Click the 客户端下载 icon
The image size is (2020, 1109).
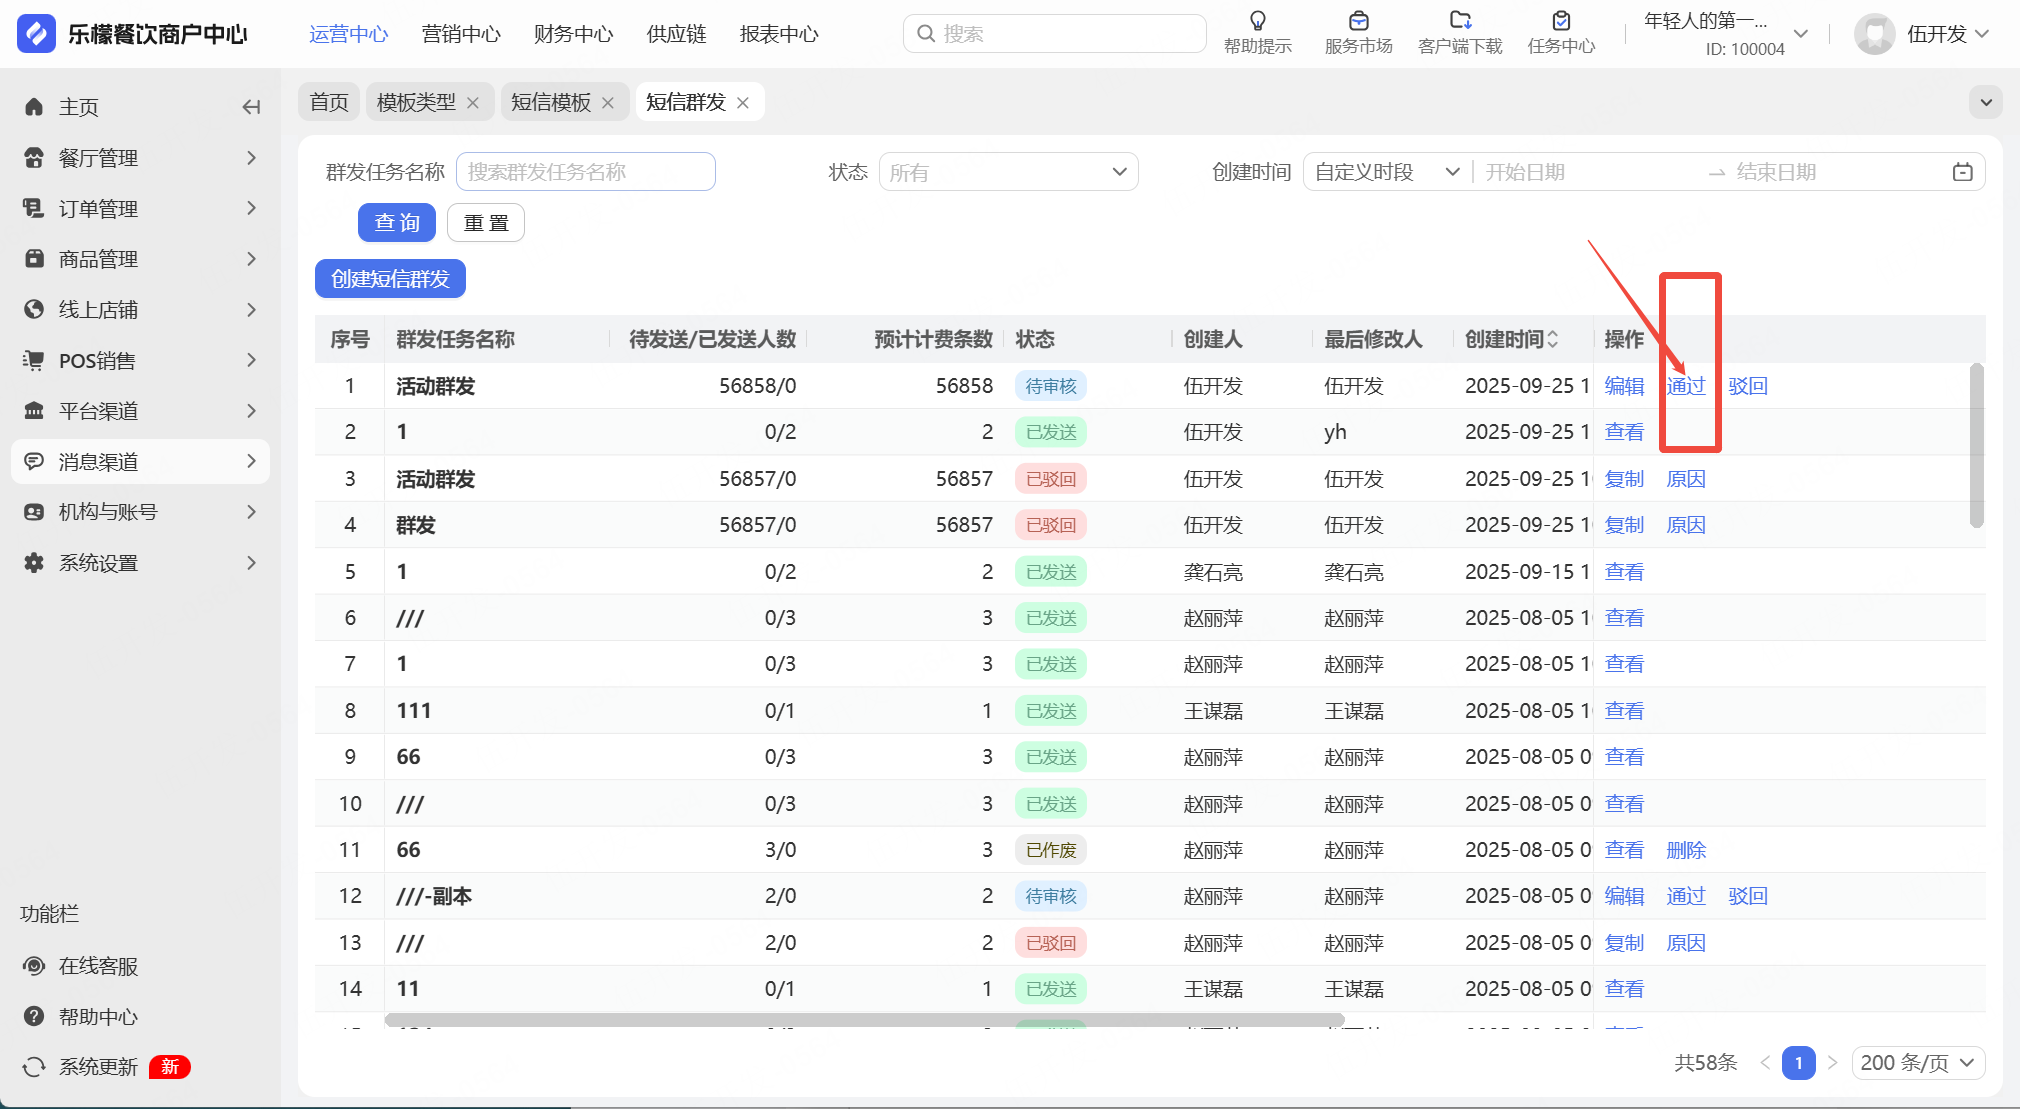click(1460, 21)
